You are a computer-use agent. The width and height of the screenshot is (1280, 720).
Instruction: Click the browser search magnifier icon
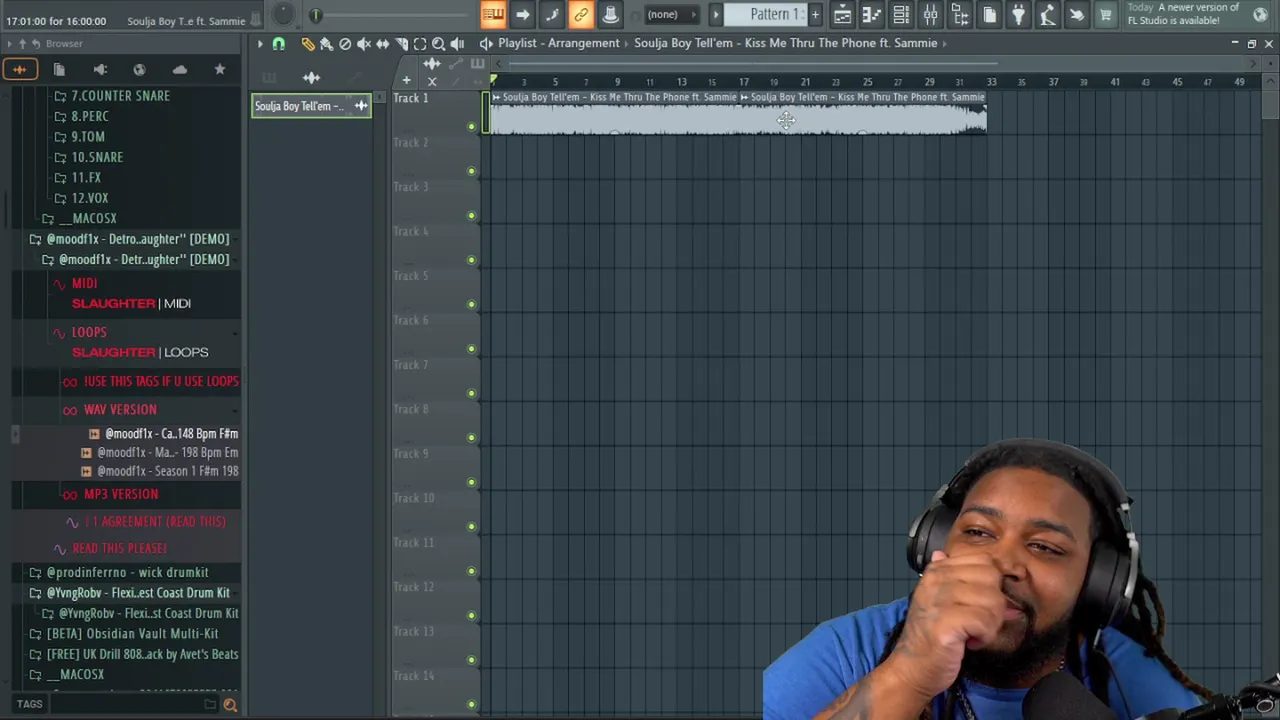click(x=230, y=705)
